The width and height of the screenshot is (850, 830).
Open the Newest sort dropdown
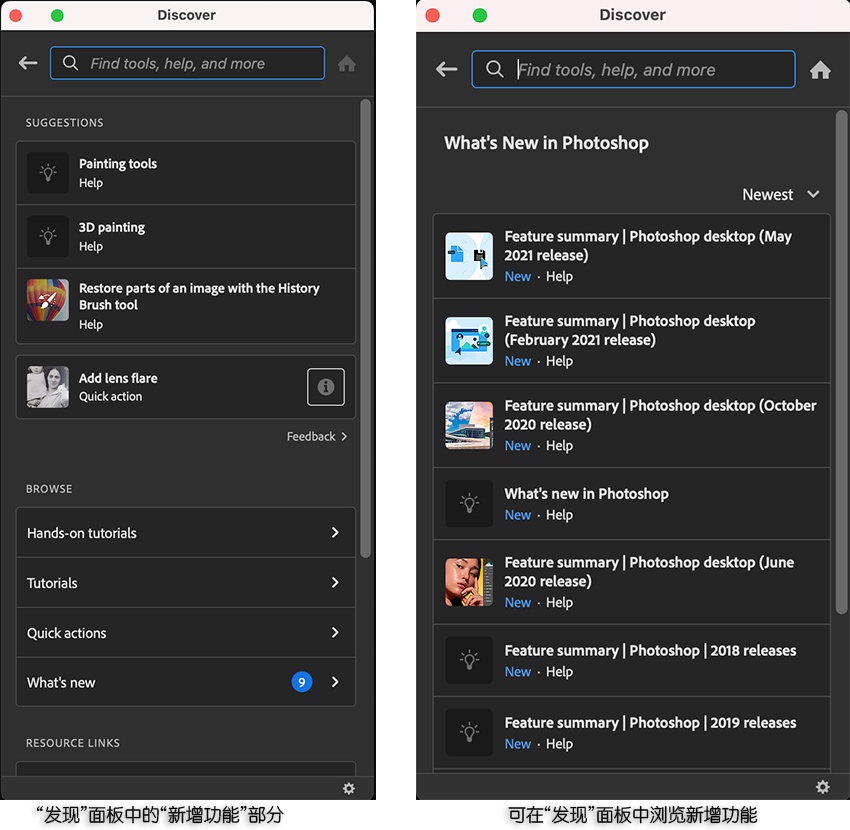click(x=781, y=194)
